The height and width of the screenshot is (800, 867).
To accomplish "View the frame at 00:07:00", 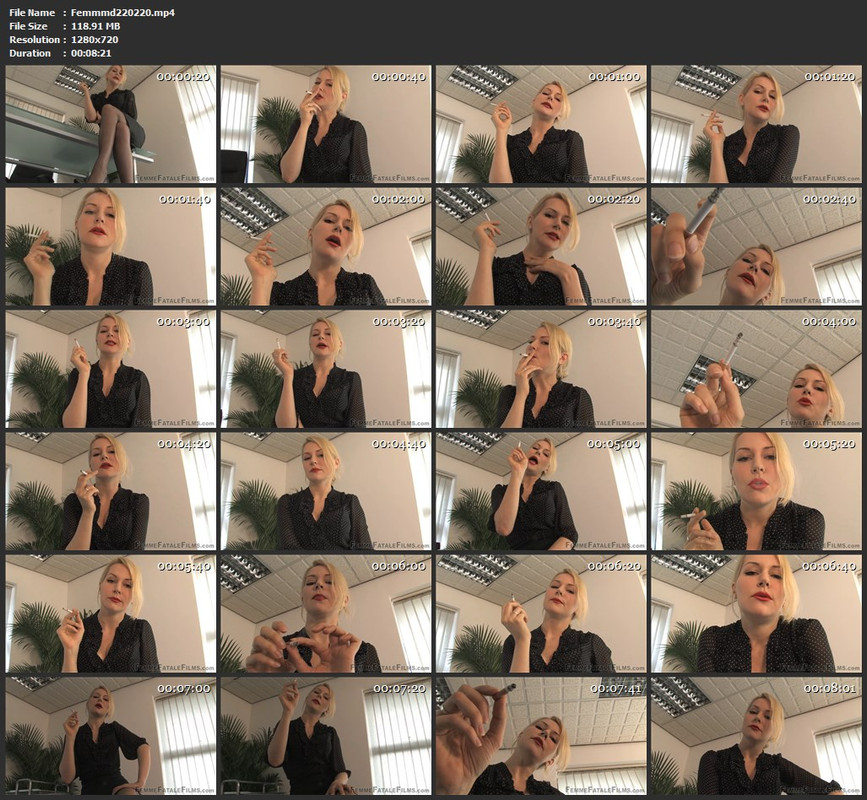I will [111, 736].
